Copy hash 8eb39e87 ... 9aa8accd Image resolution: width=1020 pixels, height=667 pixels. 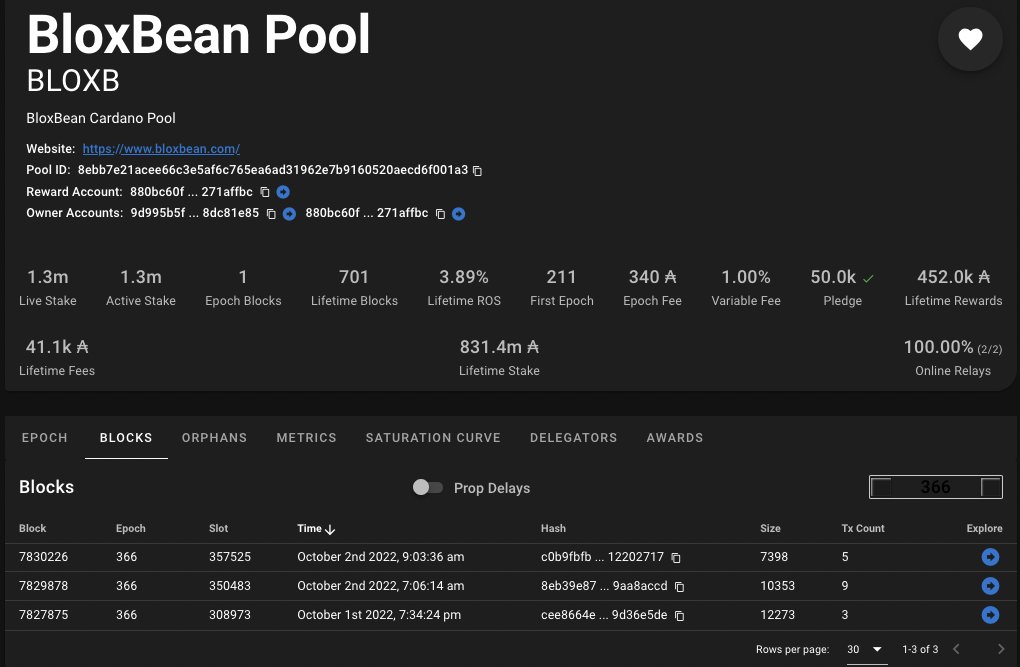[680, 587]
